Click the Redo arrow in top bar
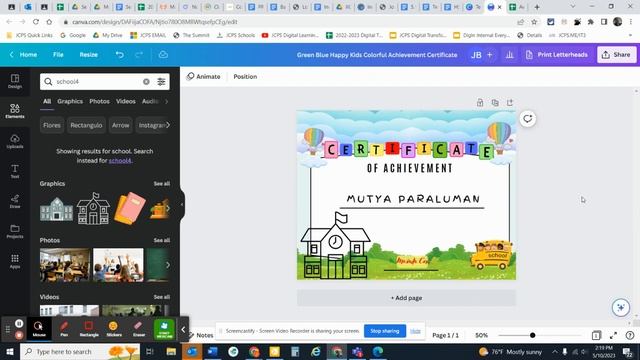 (x=139, y=55)
